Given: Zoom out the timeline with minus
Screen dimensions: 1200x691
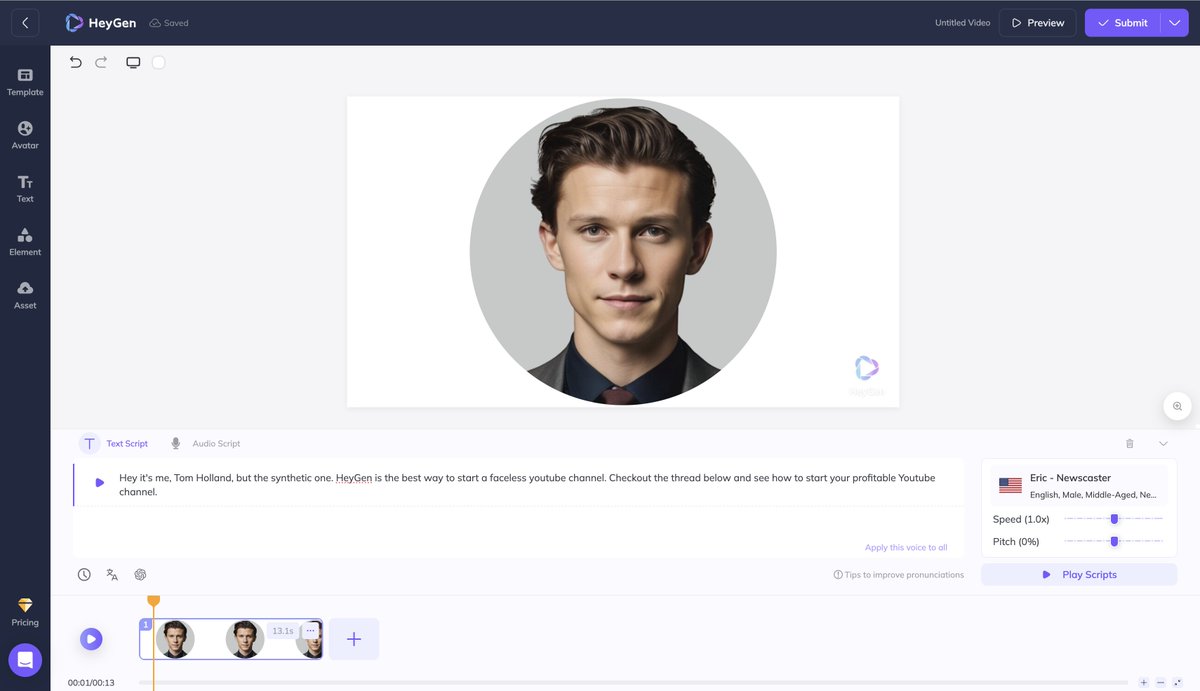Looking at the screenshot, I should [1161, 682].
